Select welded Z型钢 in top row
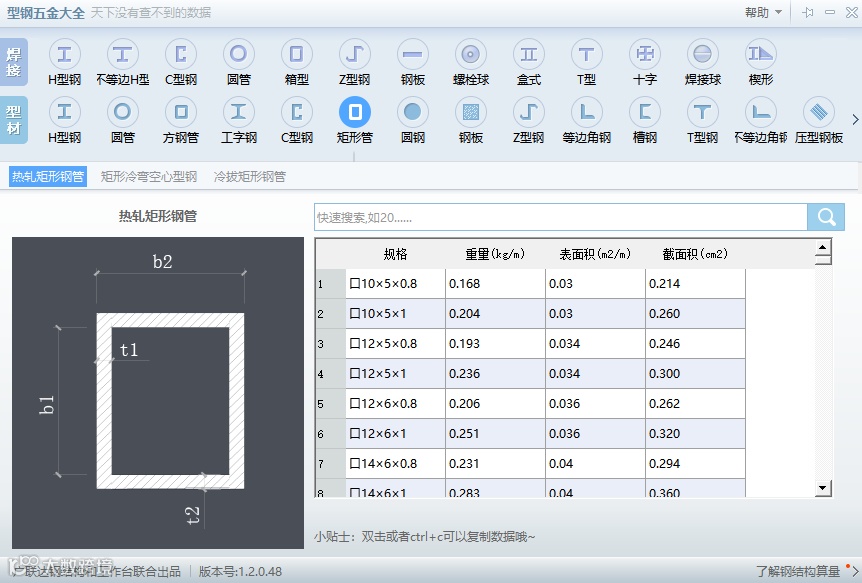This screenshot has height=583, width=862. pyautogui.click(x=355, y=62)
